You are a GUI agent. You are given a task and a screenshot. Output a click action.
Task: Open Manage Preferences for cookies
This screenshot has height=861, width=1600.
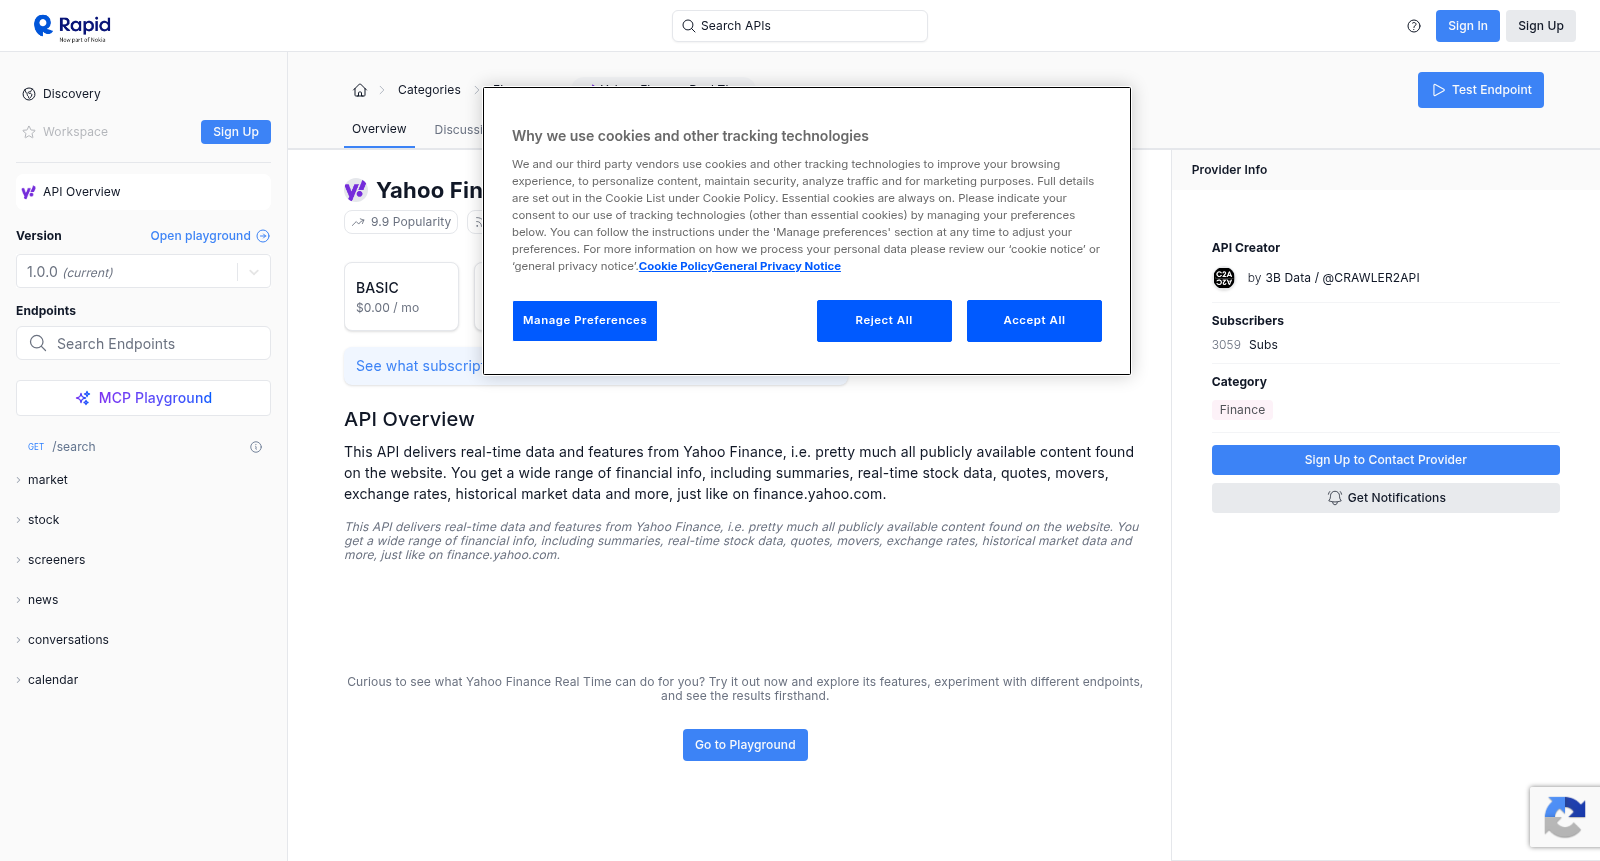click(x=585, y=321)
